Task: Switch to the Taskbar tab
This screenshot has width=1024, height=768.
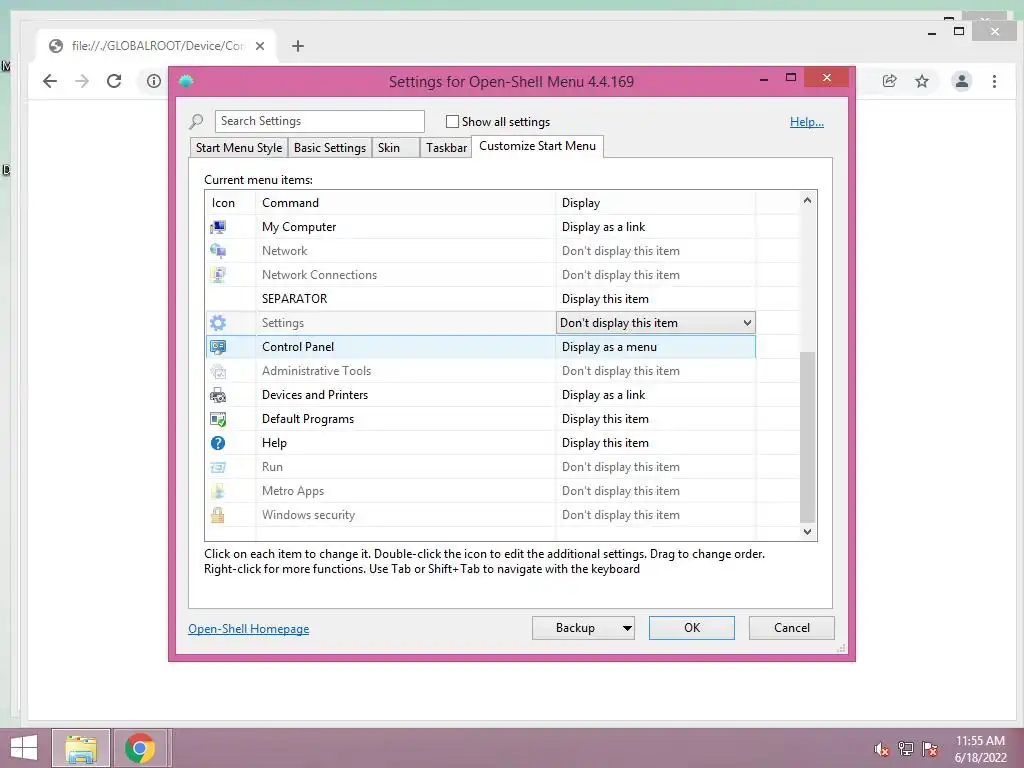Action: 446,148
